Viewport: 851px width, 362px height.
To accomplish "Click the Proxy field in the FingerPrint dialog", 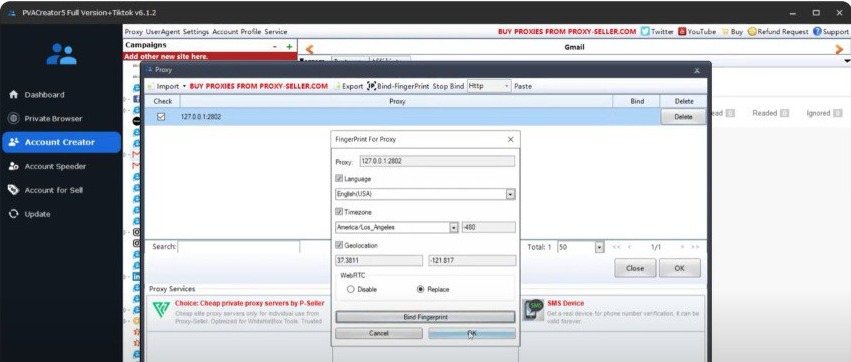I will tap(437, 161).
